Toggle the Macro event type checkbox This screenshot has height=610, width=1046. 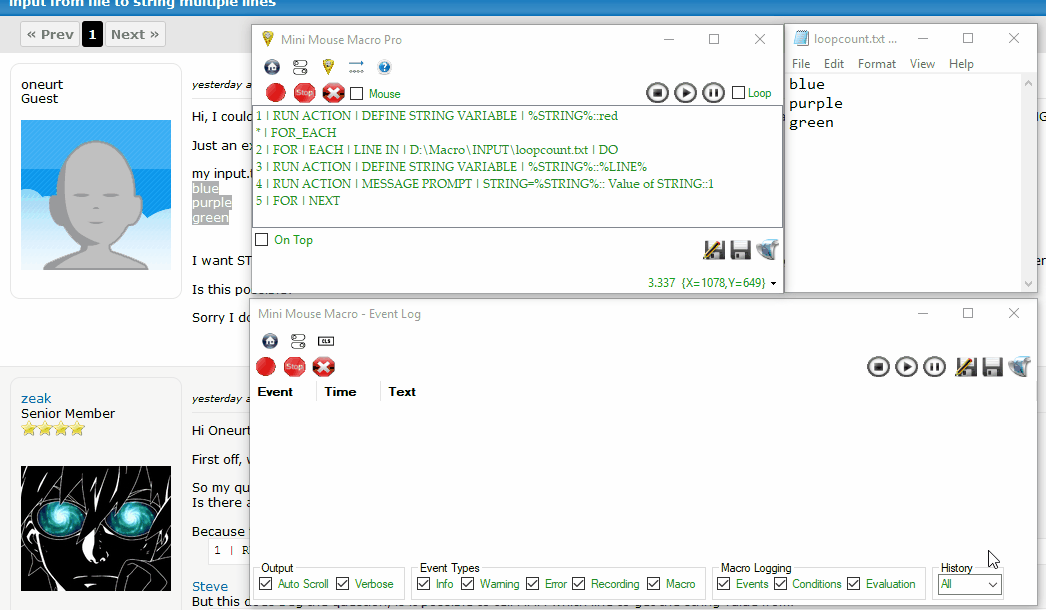click(654, 583)
